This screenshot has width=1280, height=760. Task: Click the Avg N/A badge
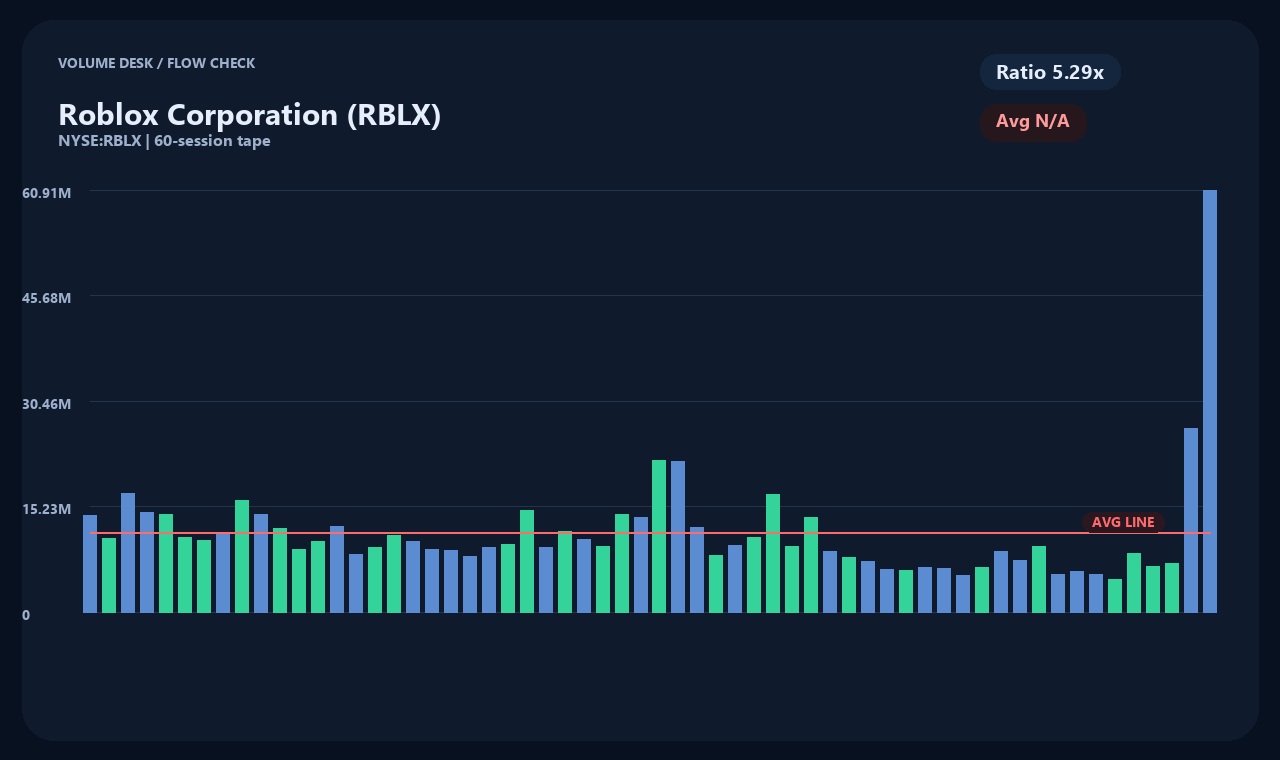tap(1033, 122)
